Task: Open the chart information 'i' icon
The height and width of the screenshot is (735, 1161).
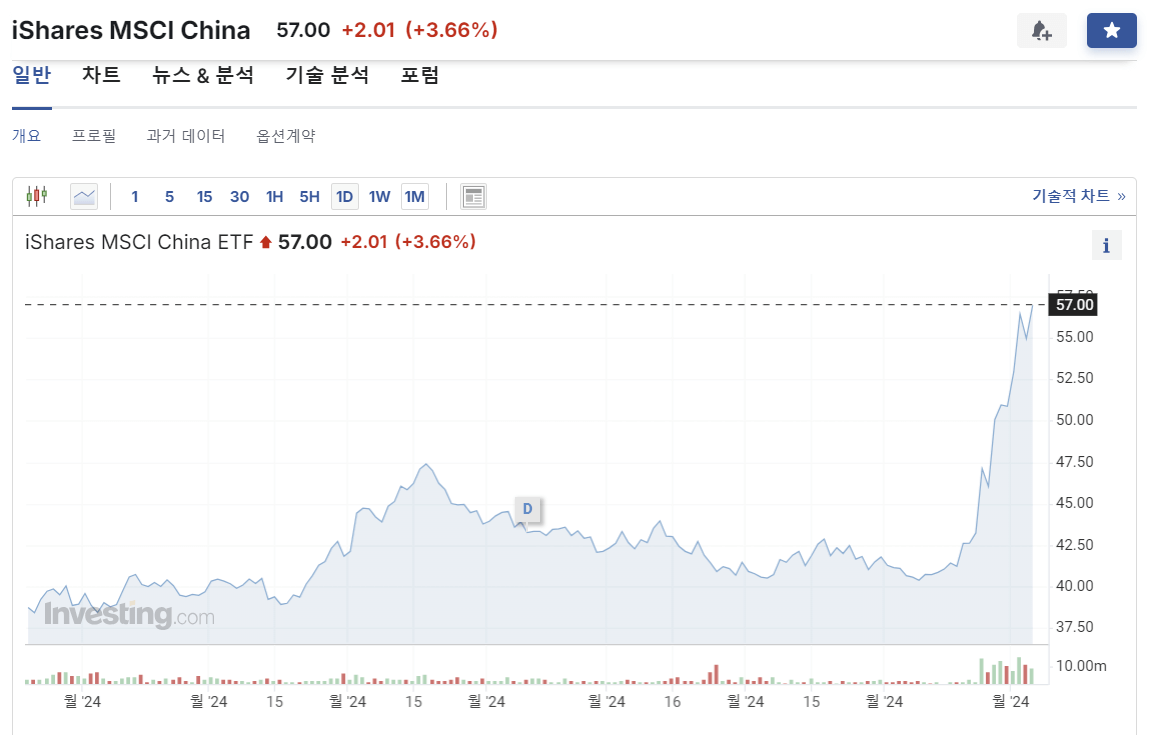Action: [1106, 244]
